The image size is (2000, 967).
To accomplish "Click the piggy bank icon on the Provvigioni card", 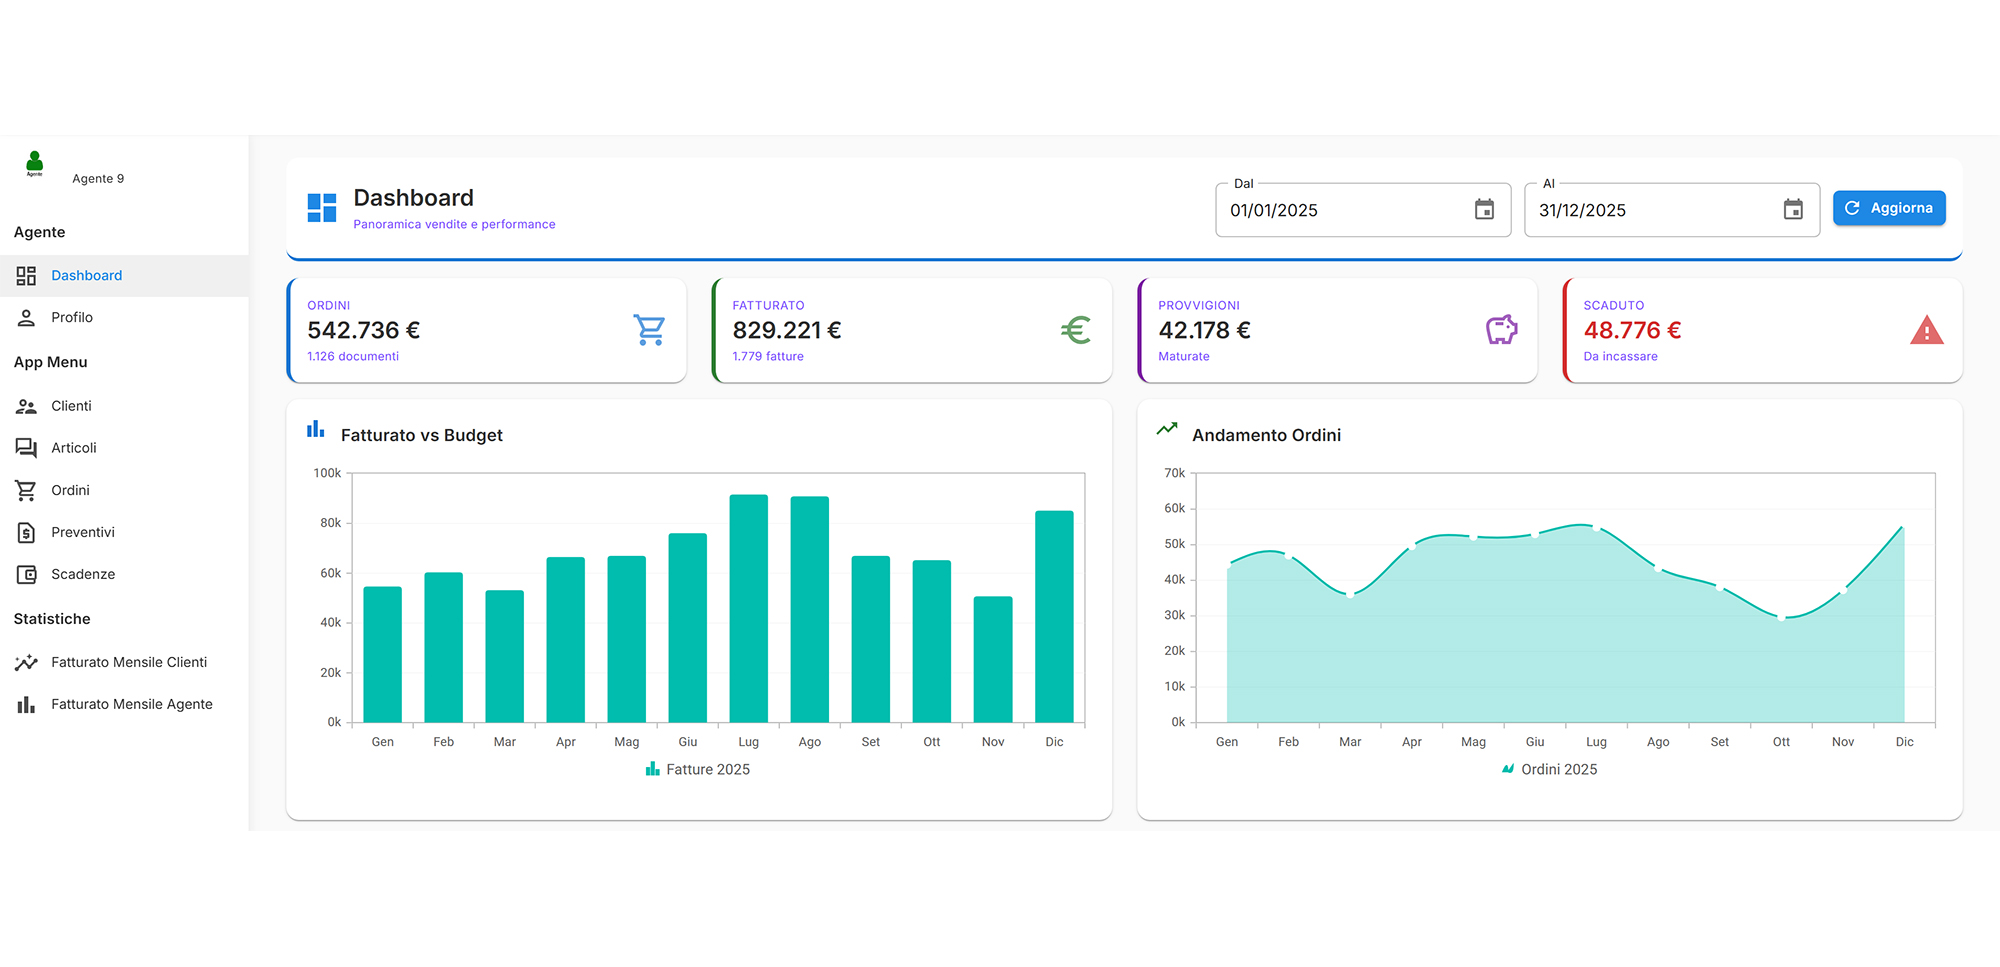I will point(1501,329).
